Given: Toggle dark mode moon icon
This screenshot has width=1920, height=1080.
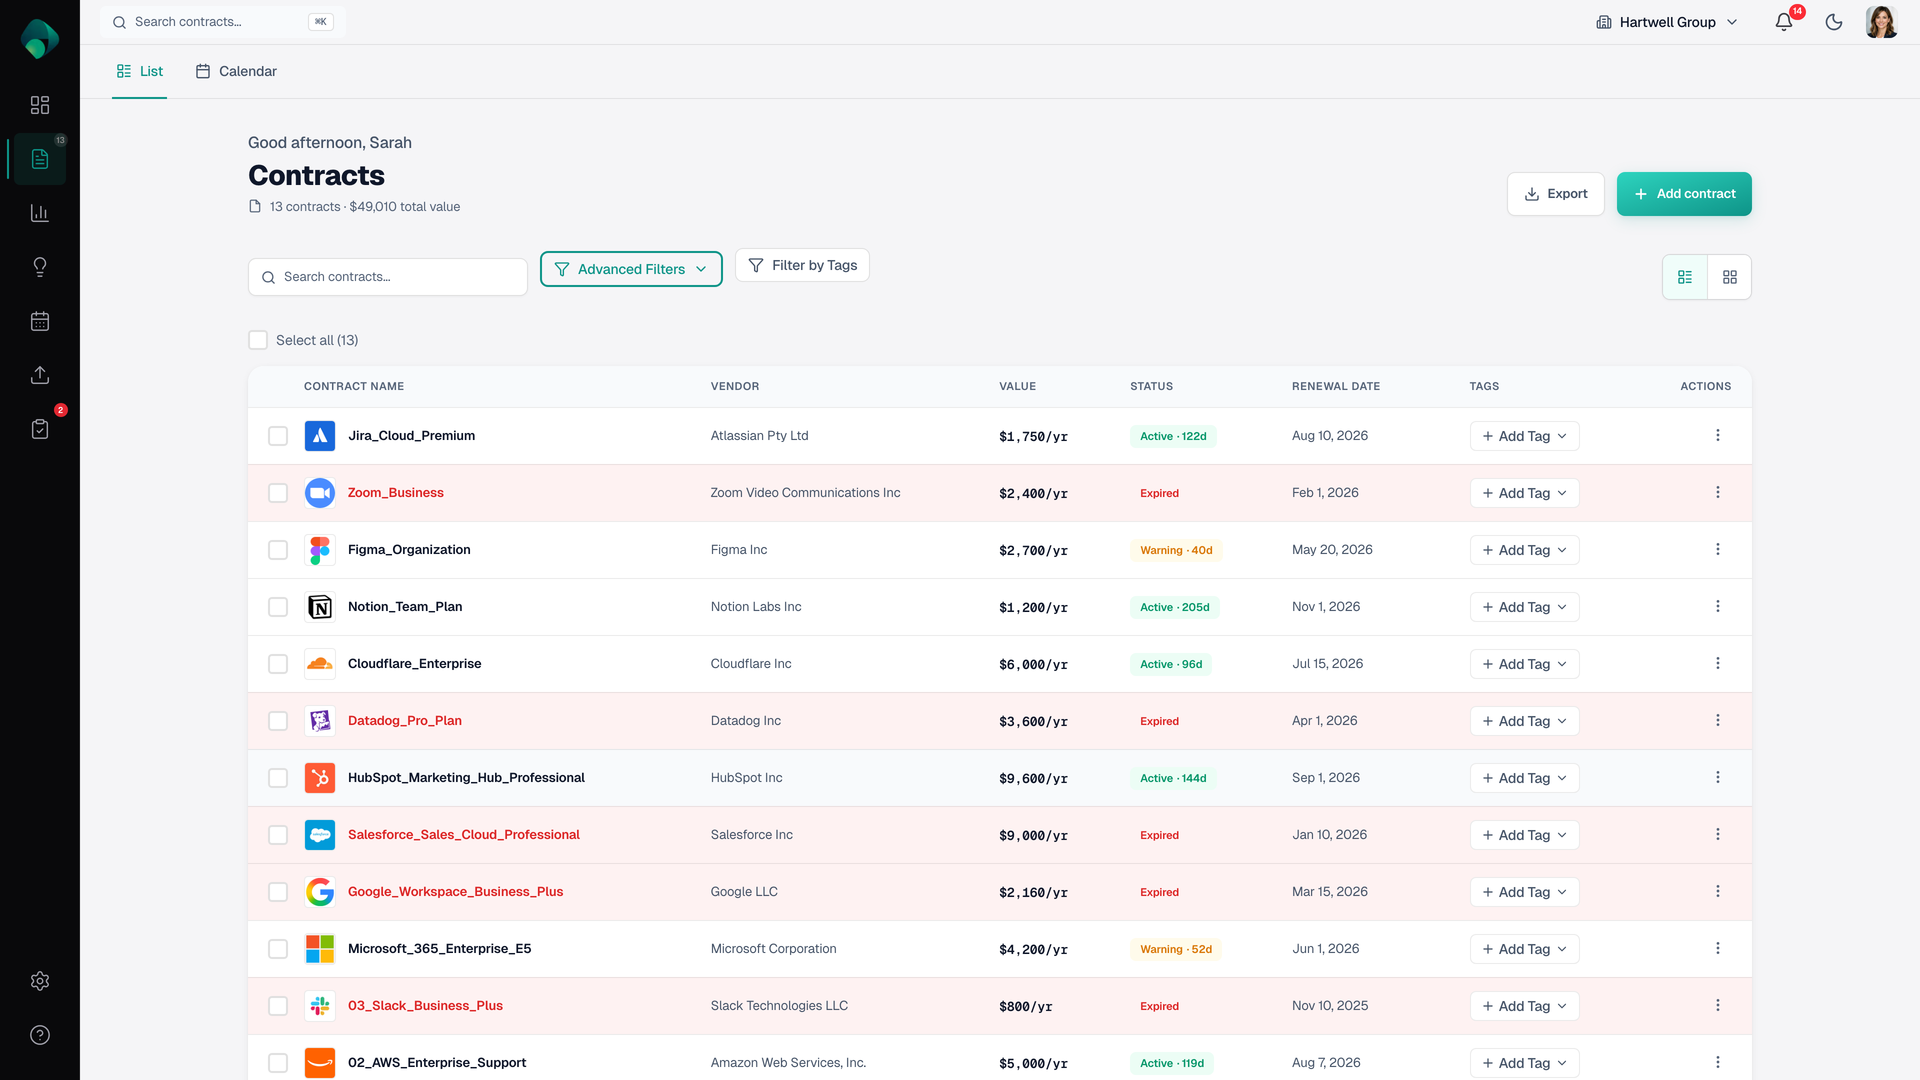Looking at the screenshot, I should click(1834, 22).
